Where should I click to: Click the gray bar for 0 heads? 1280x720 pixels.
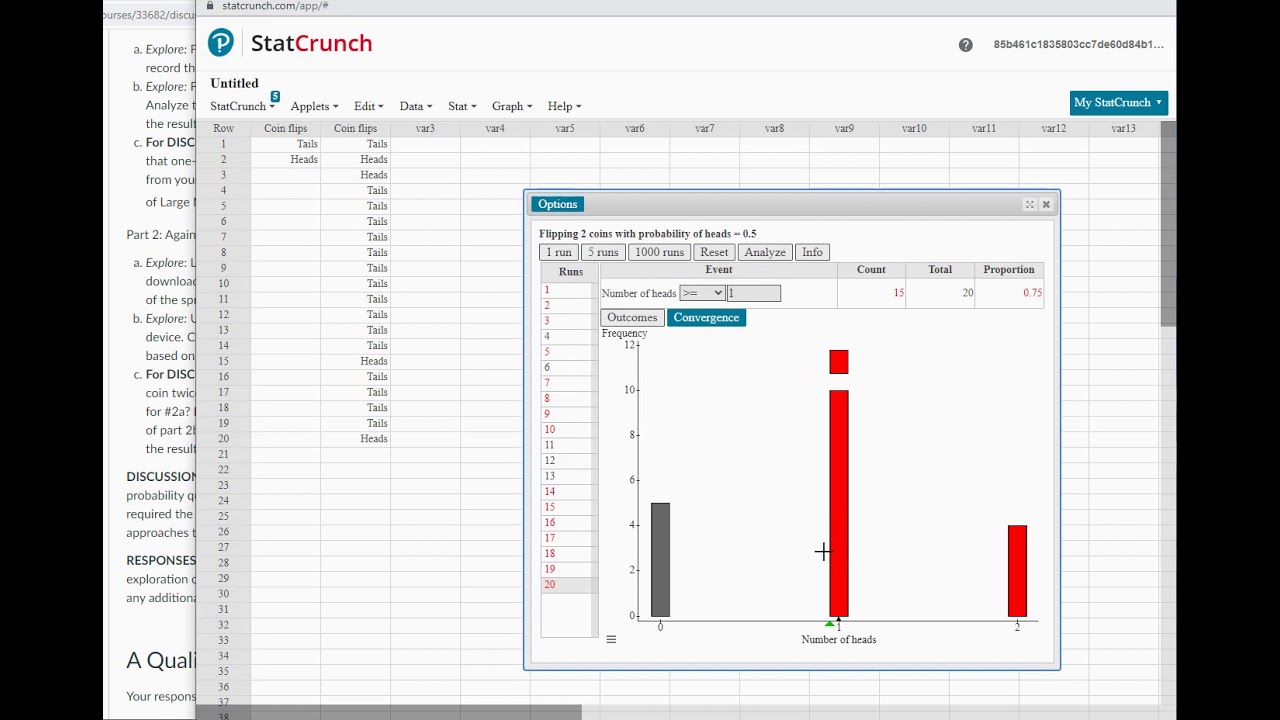660,560
